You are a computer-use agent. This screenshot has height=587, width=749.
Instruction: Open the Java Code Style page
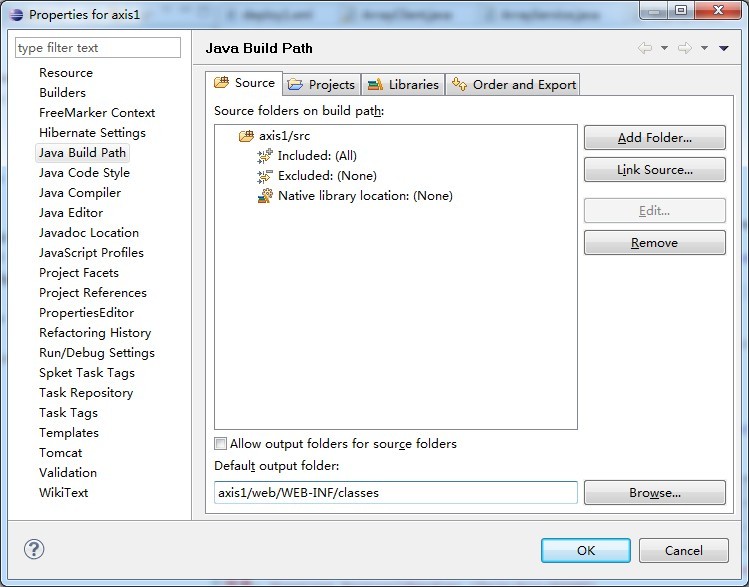tap(84, 173)
